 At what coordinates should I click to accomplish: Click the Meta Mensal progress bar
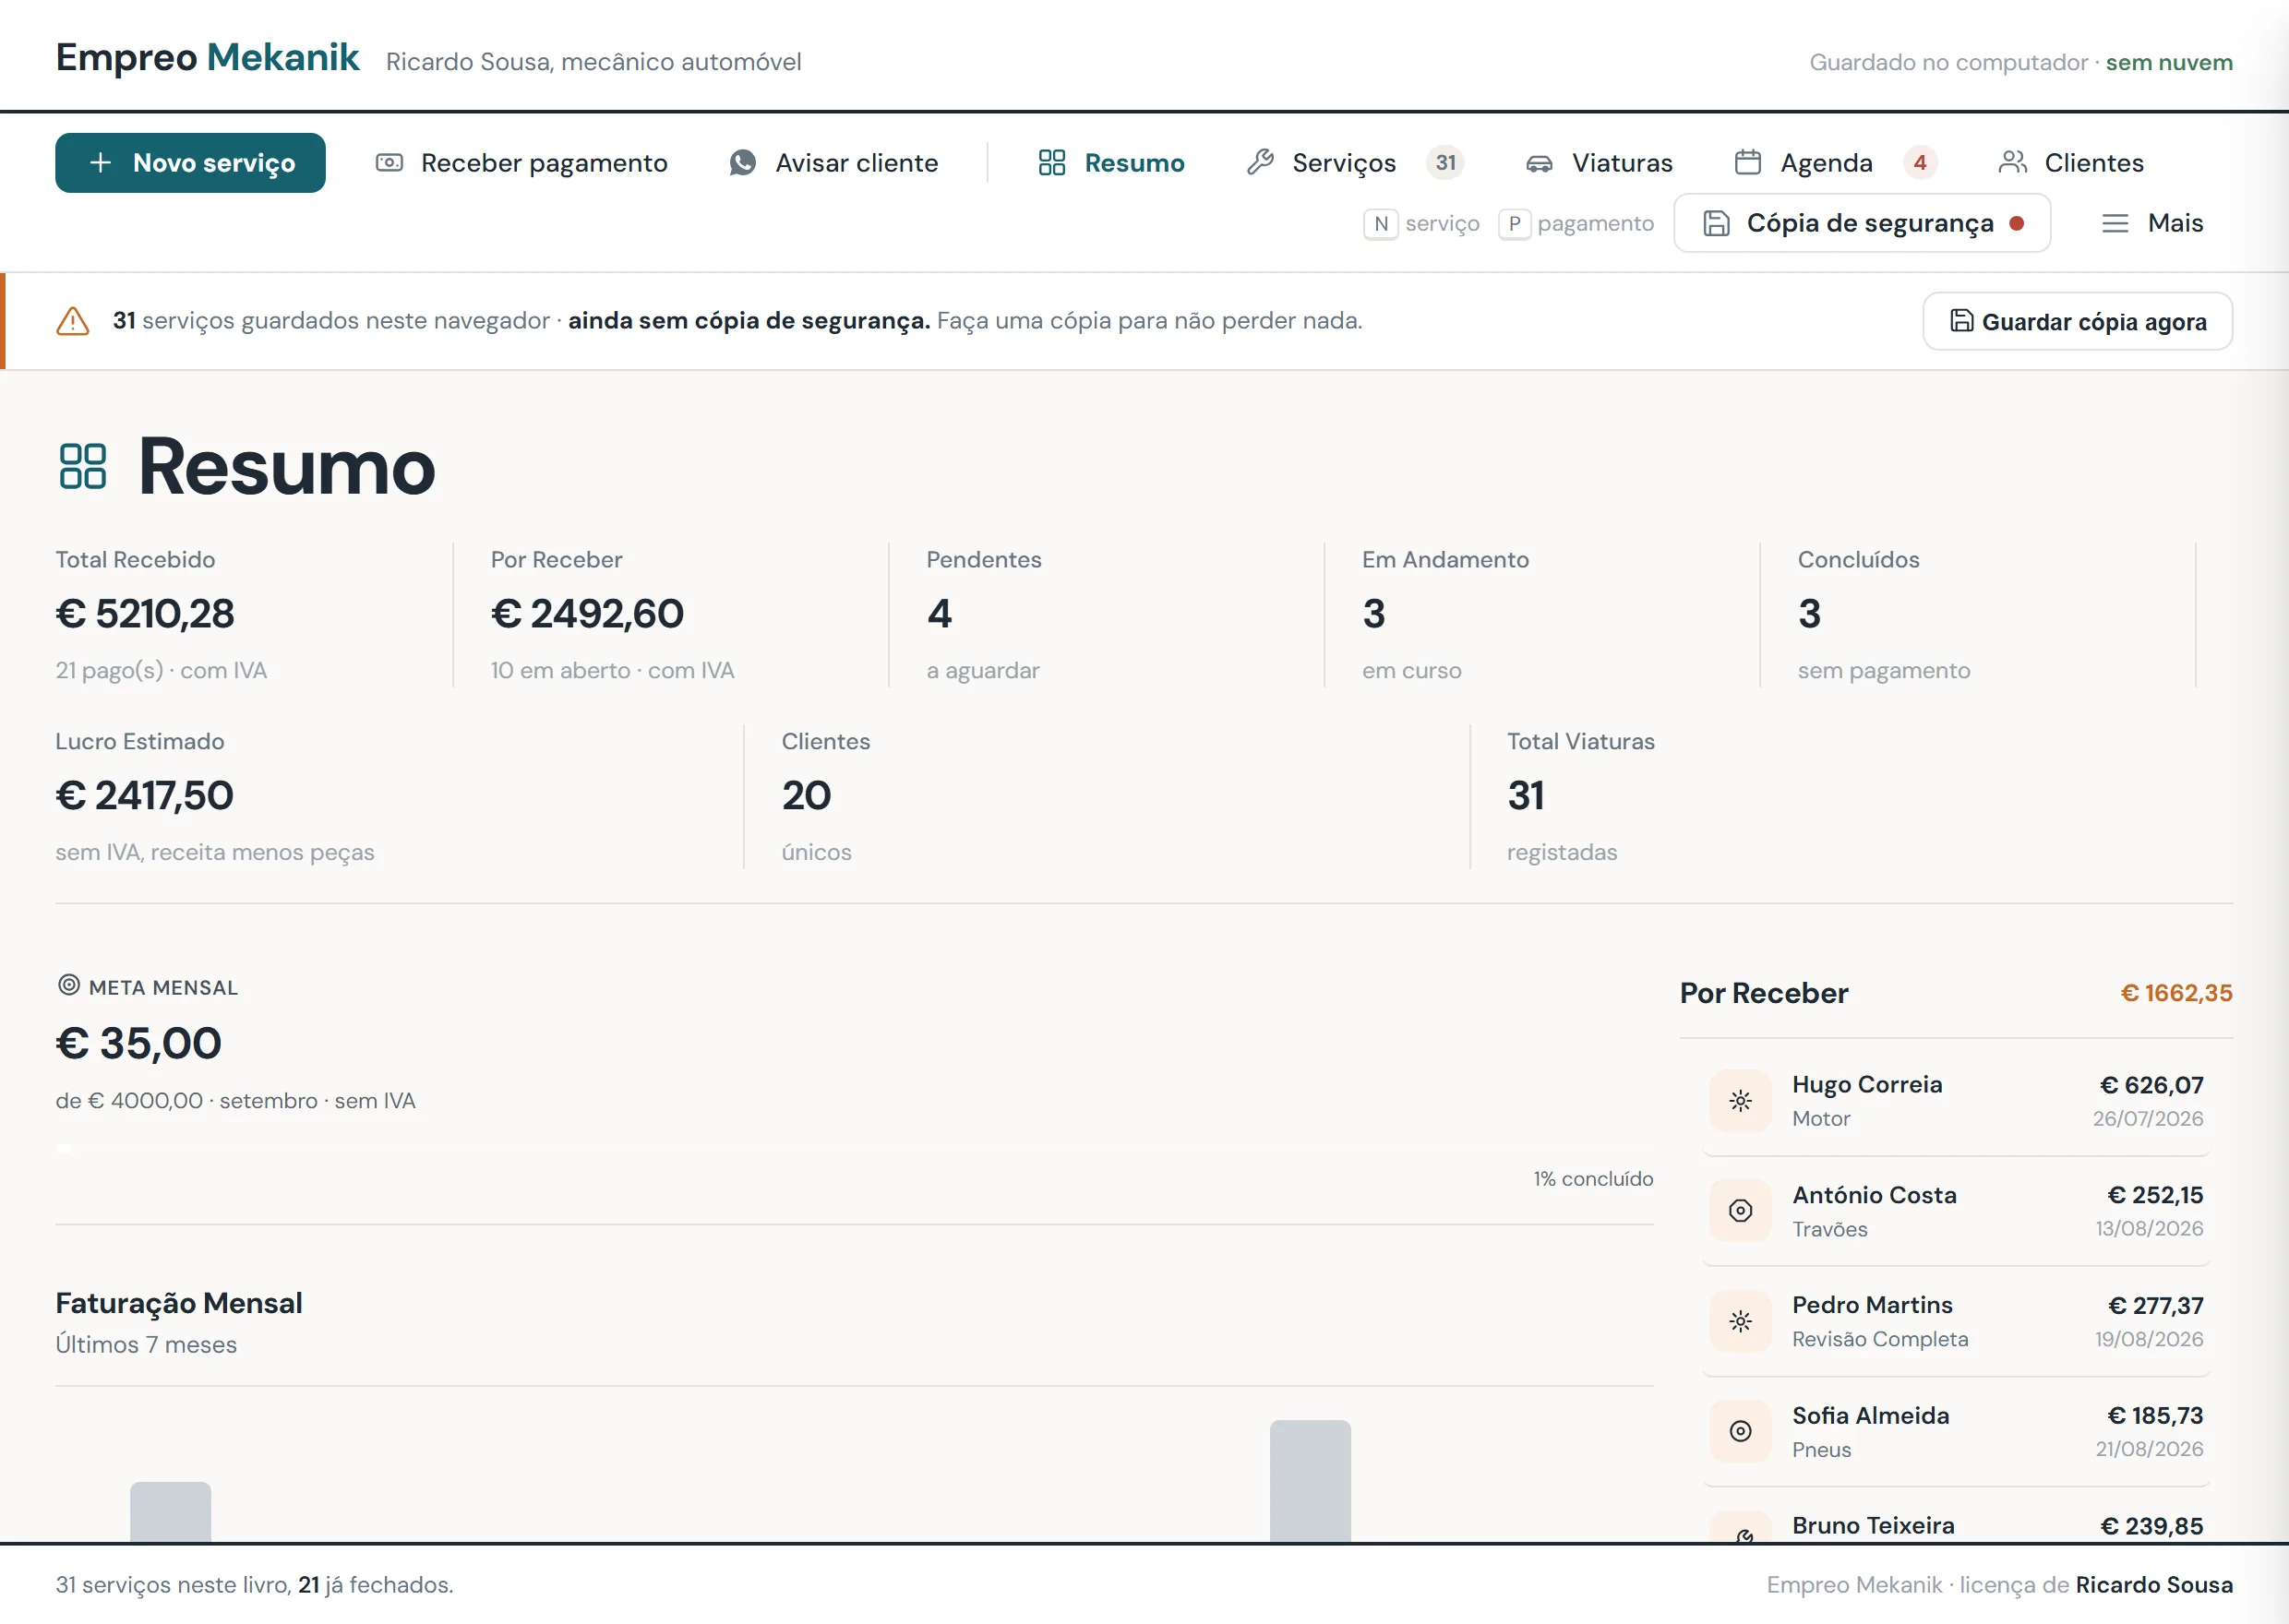[854, 1148]
